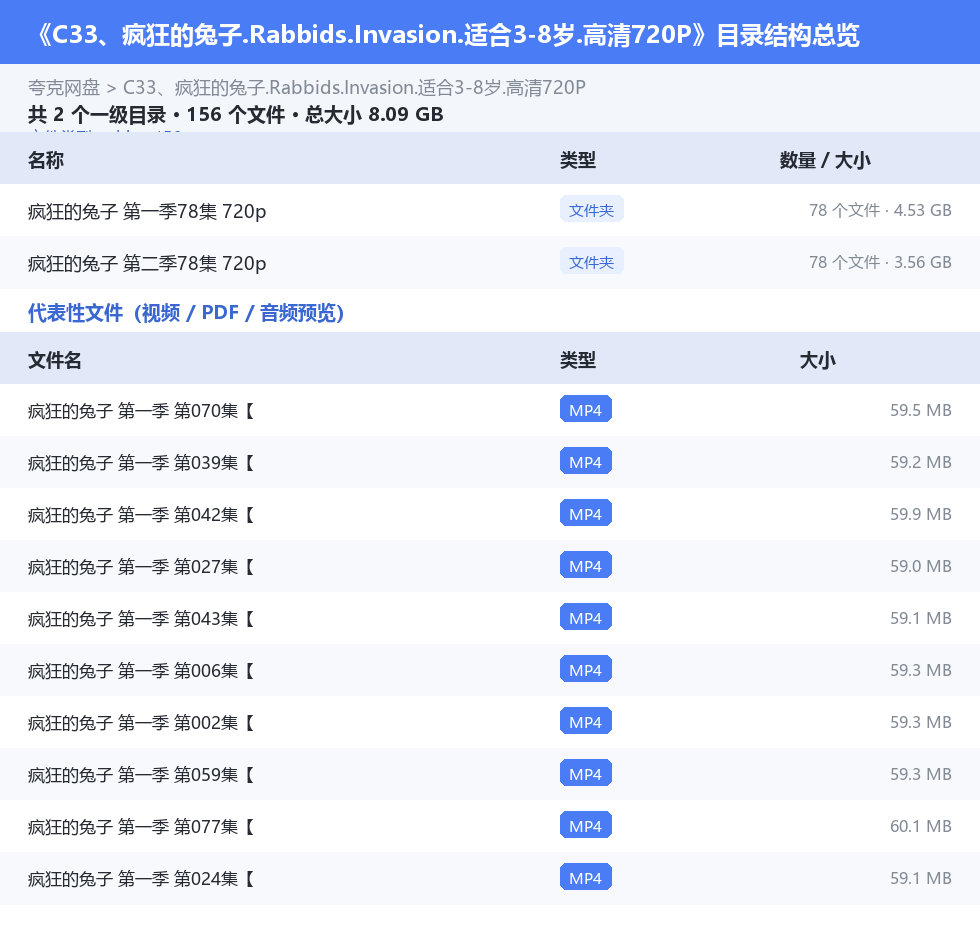This screenshot has width=980, height=936.
Task: Select file 第一季 第042集
Action: click(141, 514)
